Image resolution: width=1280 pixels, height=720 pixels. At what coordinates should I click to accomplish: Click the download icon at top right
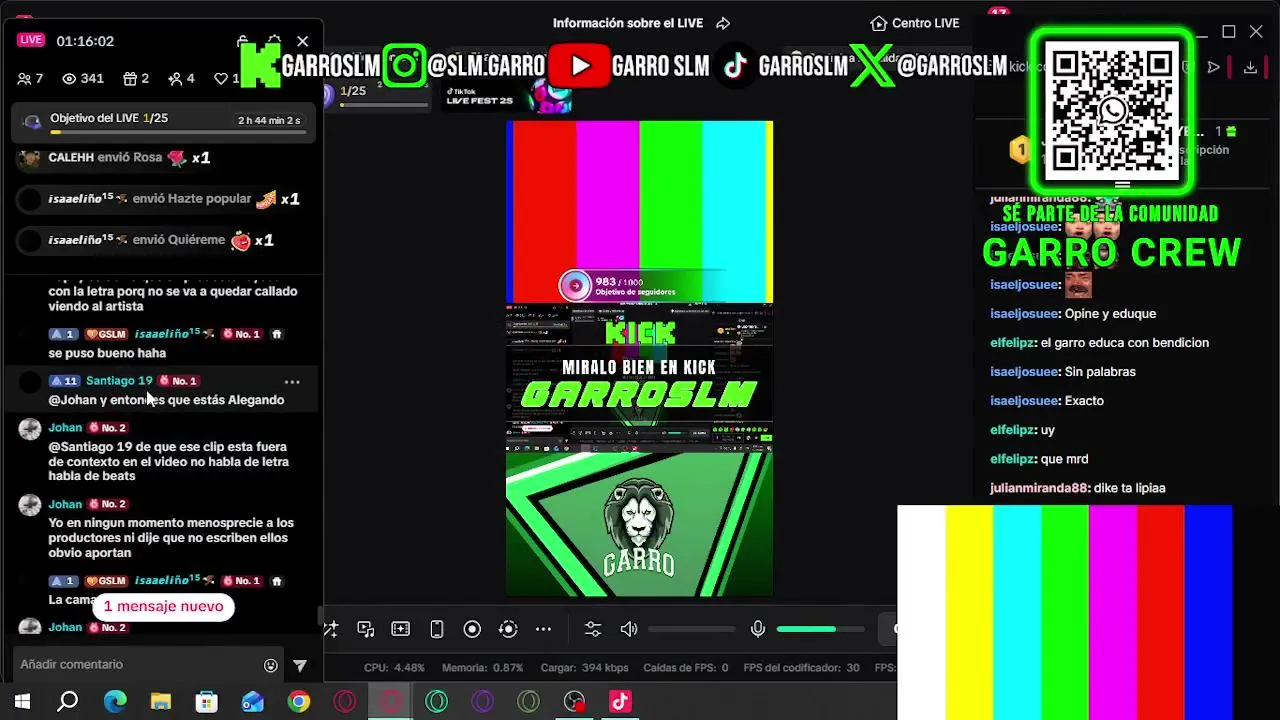[x=1250, y=67]
